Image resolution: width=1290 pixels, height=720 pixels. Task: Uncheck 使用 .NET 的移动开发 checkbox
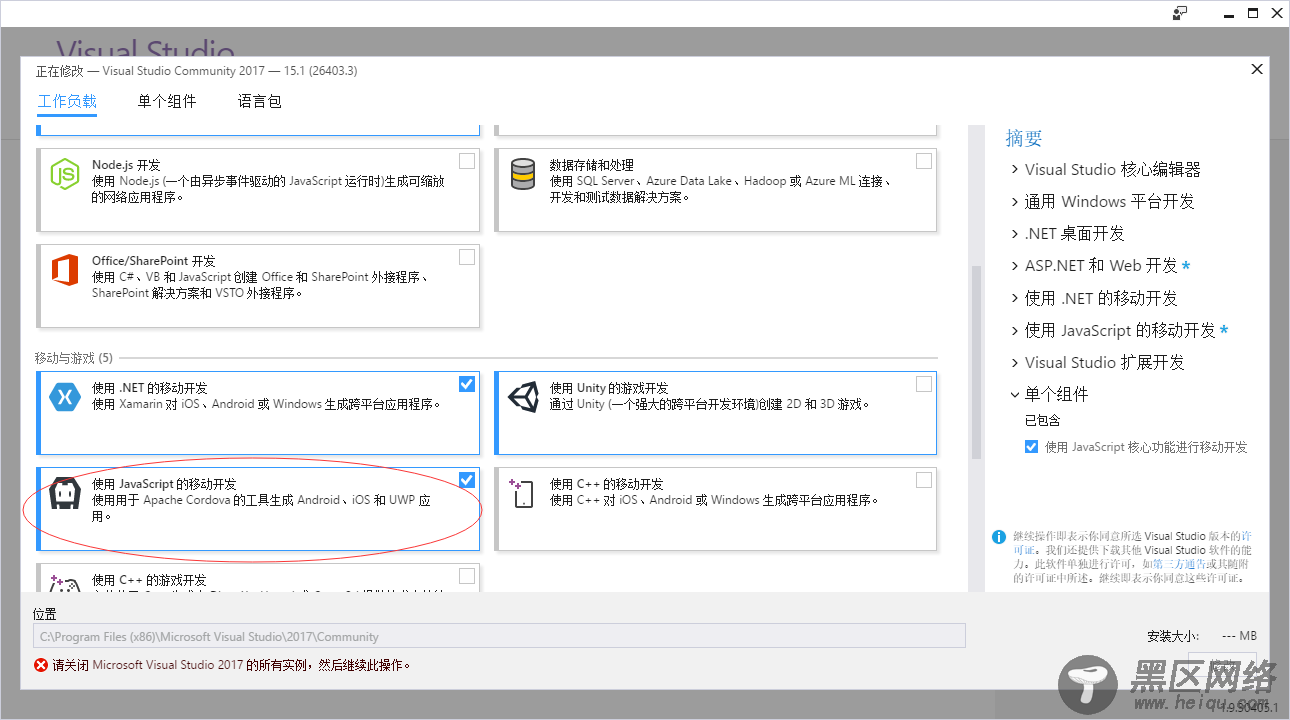point(467,384)
